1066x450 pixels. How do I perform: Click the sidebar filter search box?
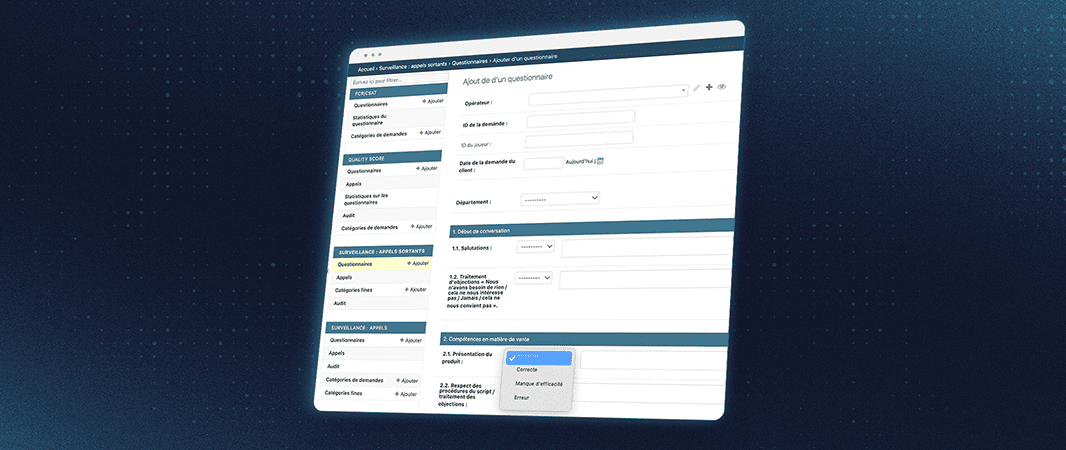(x=390, y=80)
